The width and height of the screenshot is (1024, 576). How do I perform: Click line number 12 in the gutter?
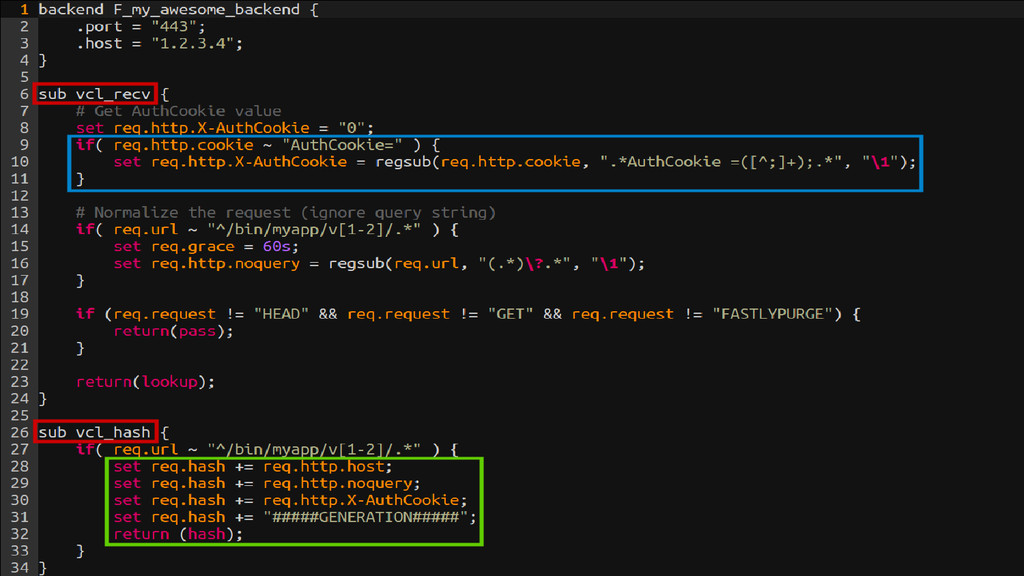20,196
